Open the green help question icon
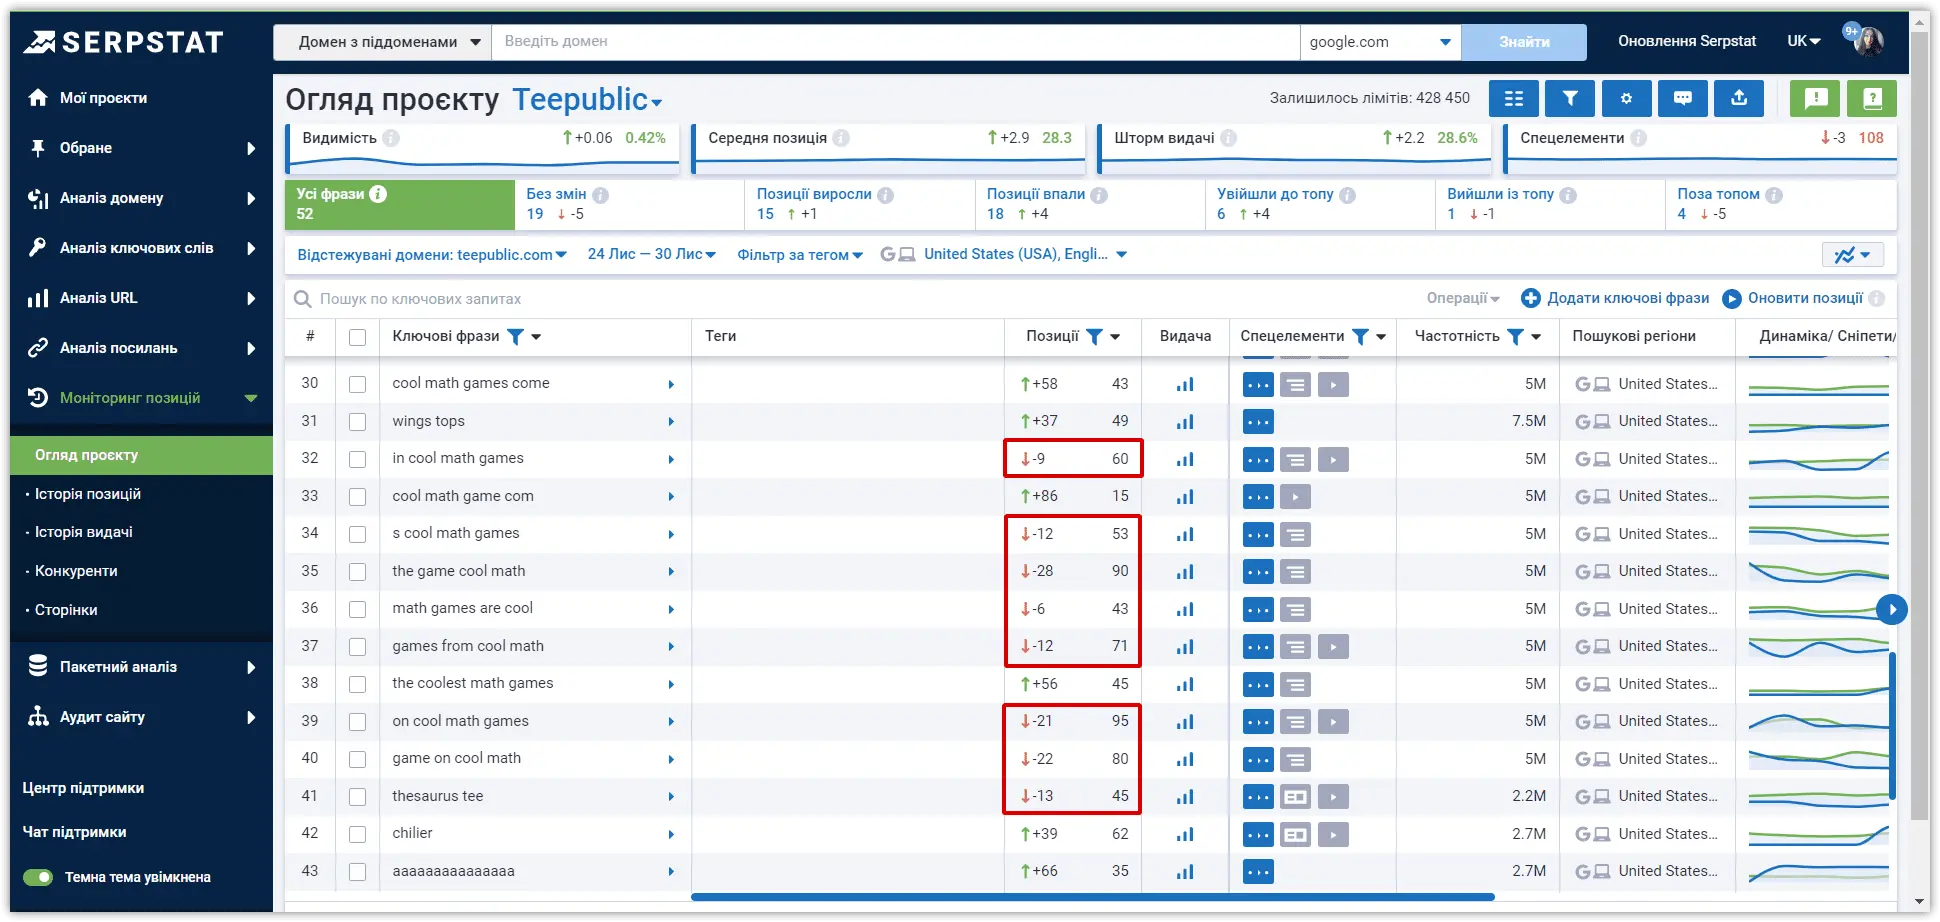1940x922 pixels. pos(1872,98)
